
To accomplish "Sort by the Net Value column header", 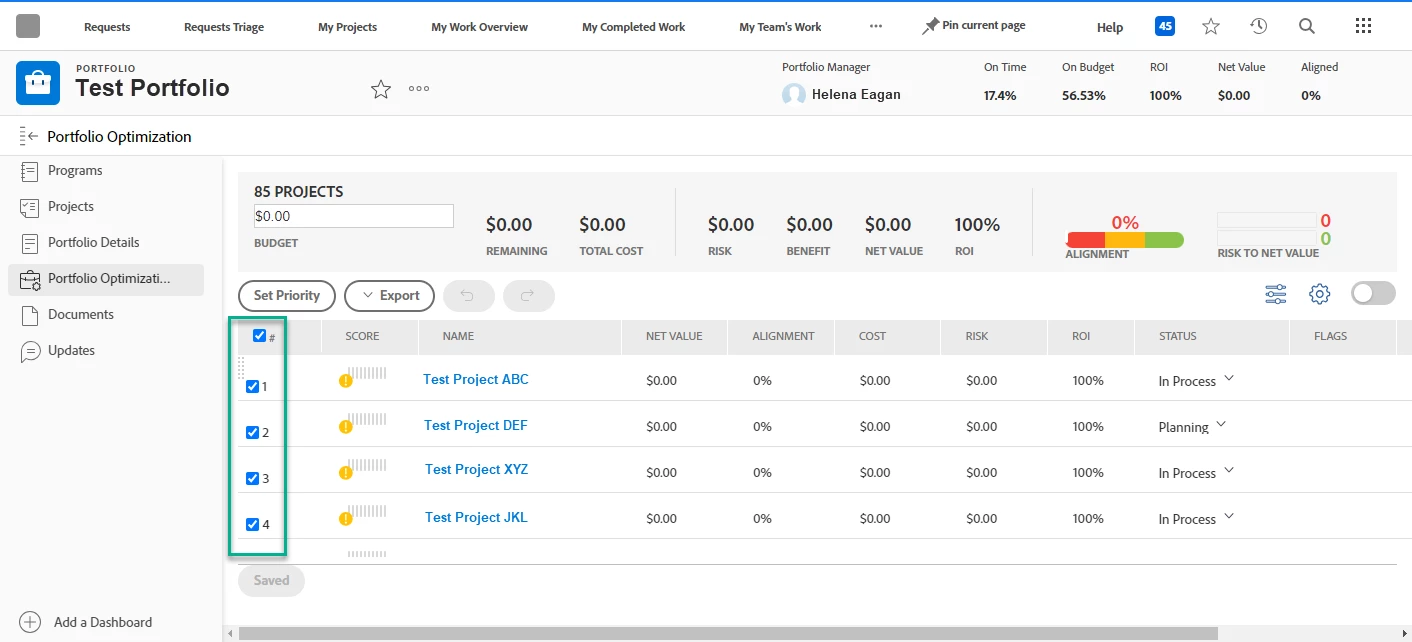I will [x=675, y=336].
